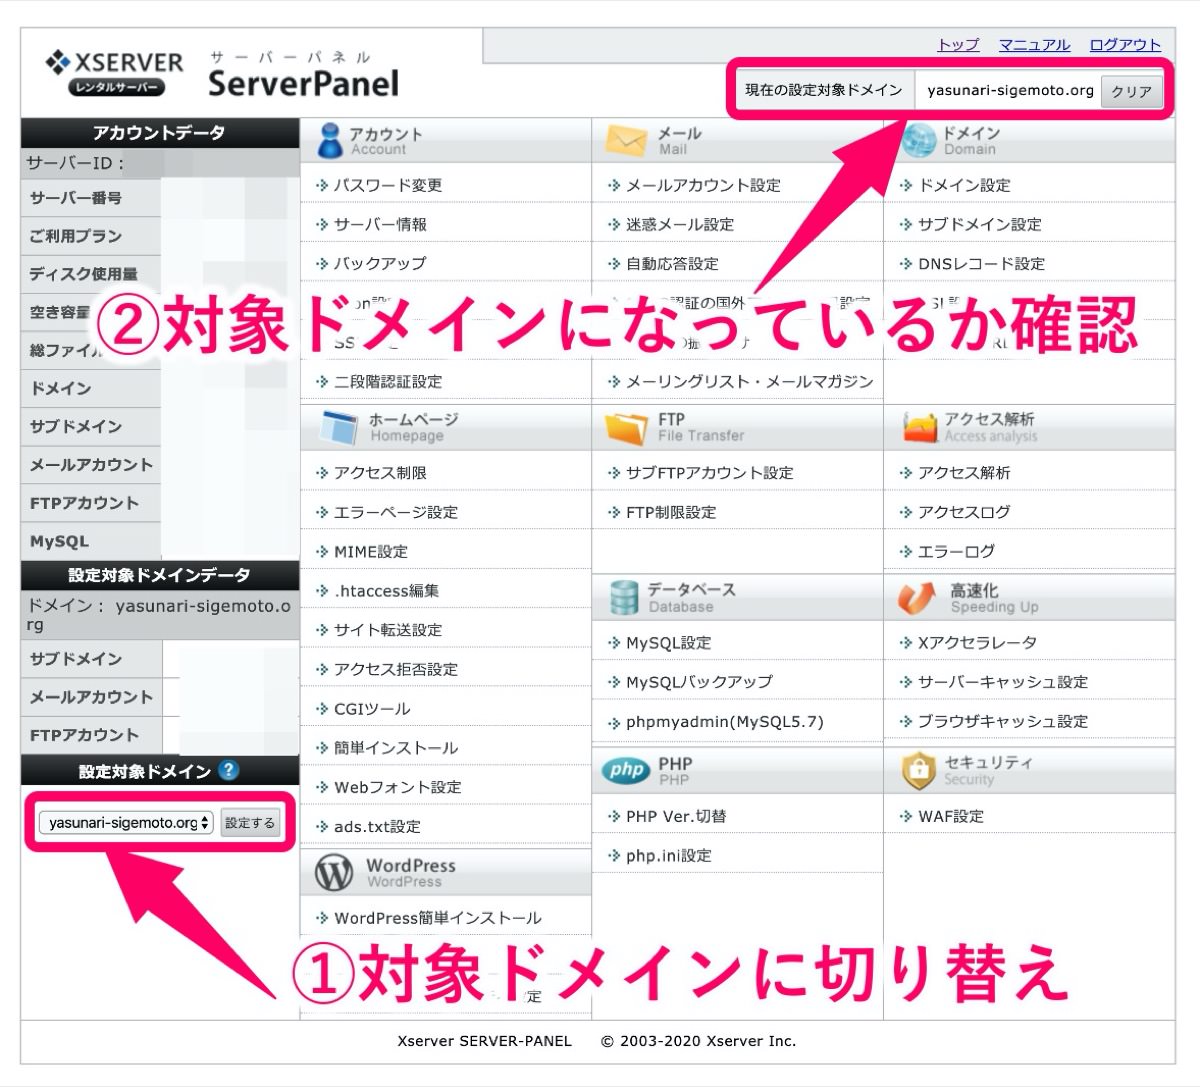Open メールアカウント設定
Screen dimensions: 1200x1087
coord(703,185)
